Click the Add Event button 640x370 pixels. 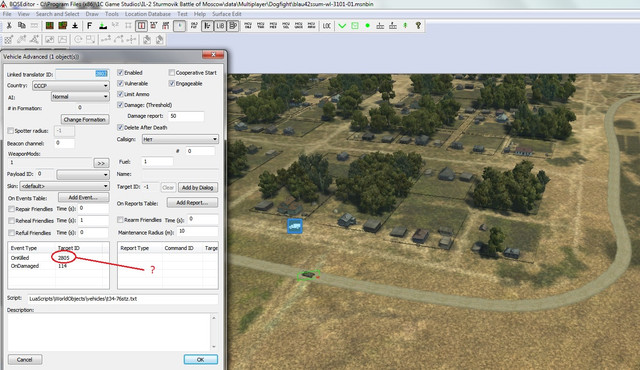pos(83,197)
